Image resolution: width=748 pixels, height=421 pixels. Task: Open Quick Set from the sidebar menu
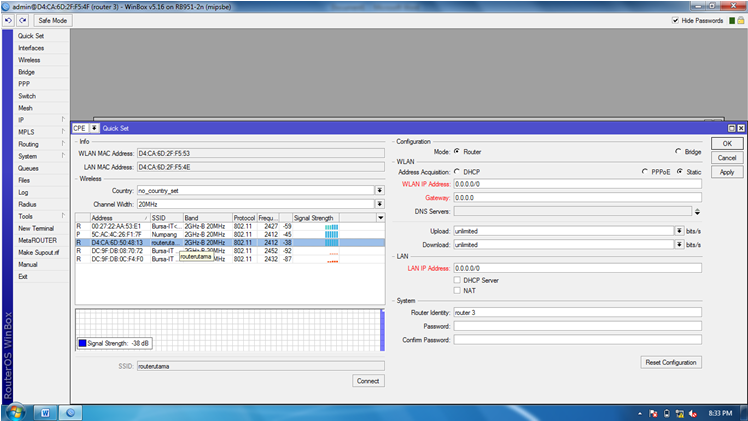[x=31, y=36]
